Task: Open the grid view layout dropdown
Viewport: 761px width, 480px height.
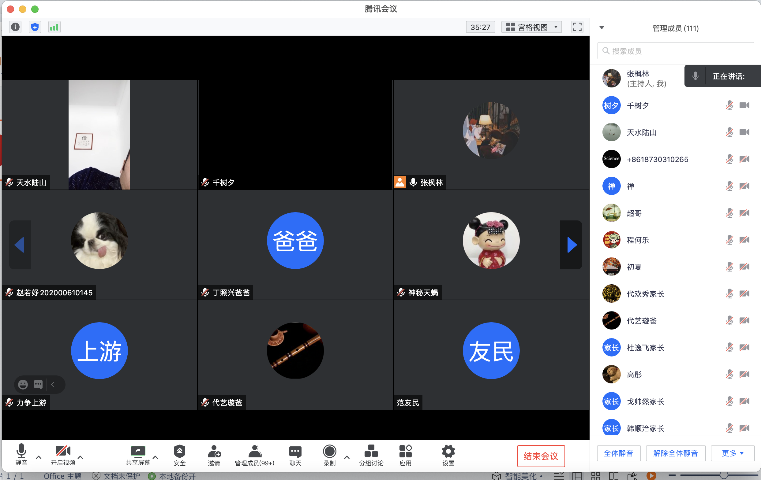Action: click(531, 27)
